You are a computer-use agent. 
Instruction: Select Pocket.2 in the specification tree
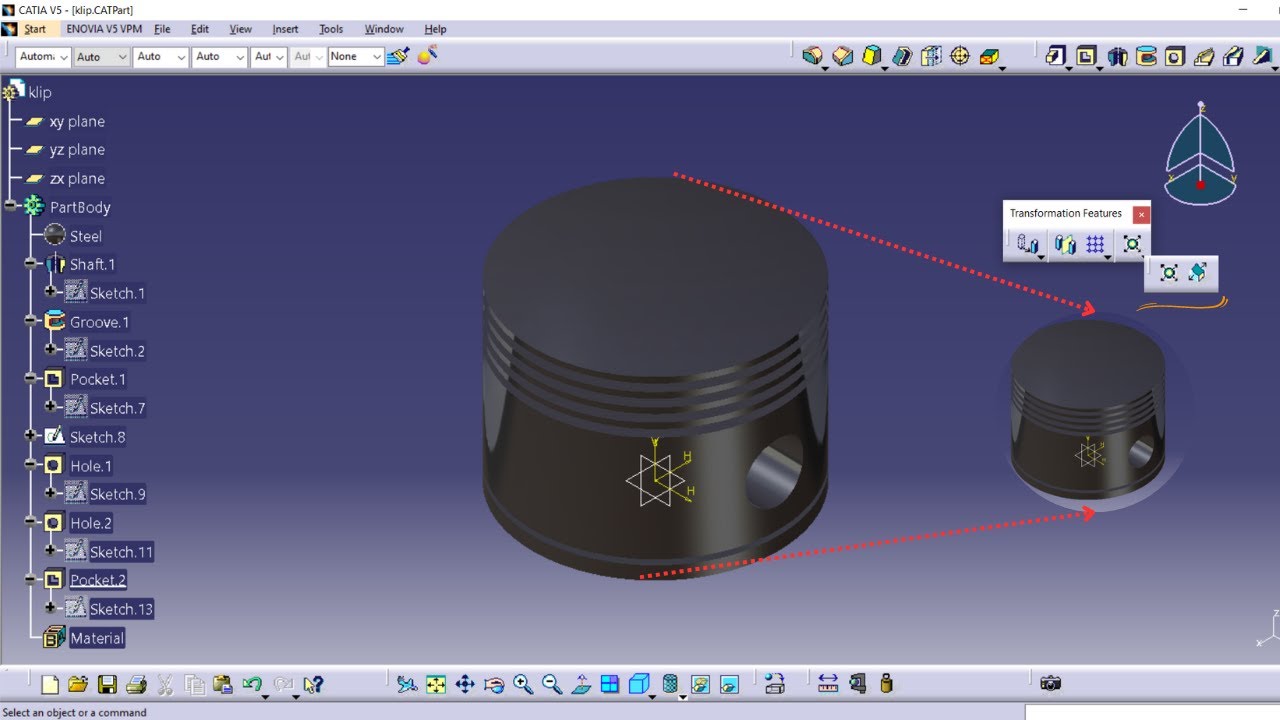point(98,580)
